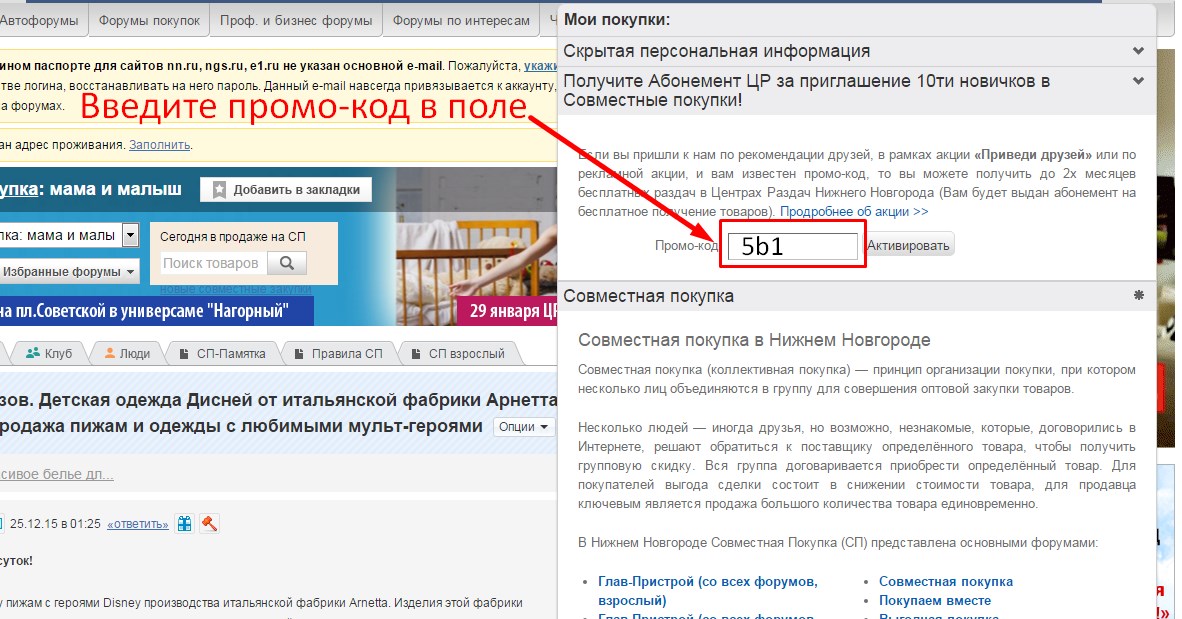1182x619 pixels.
Task: Click the magnifier search button for goods
Action: pos(287,263)
